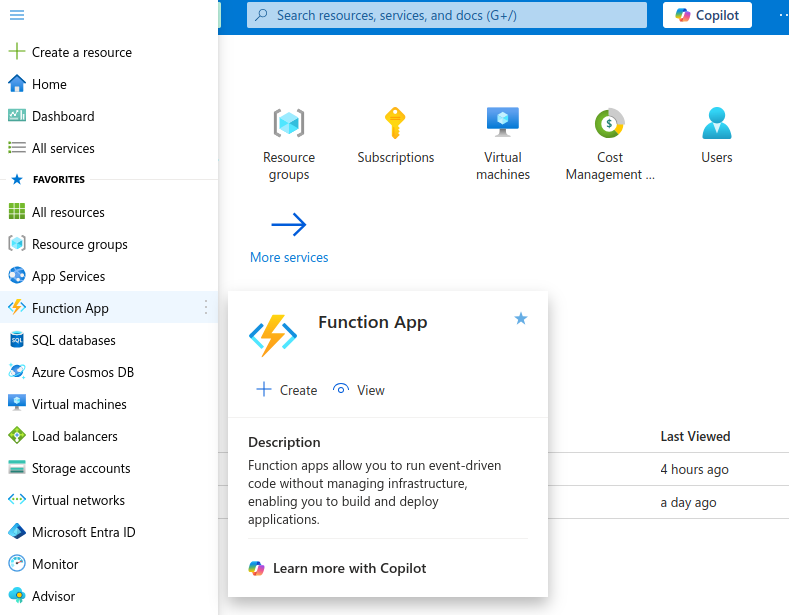Image resolution: width=789 pixels, height=615 pixels.
Task: Select Create a resource in sidebar
Action: 81,52
